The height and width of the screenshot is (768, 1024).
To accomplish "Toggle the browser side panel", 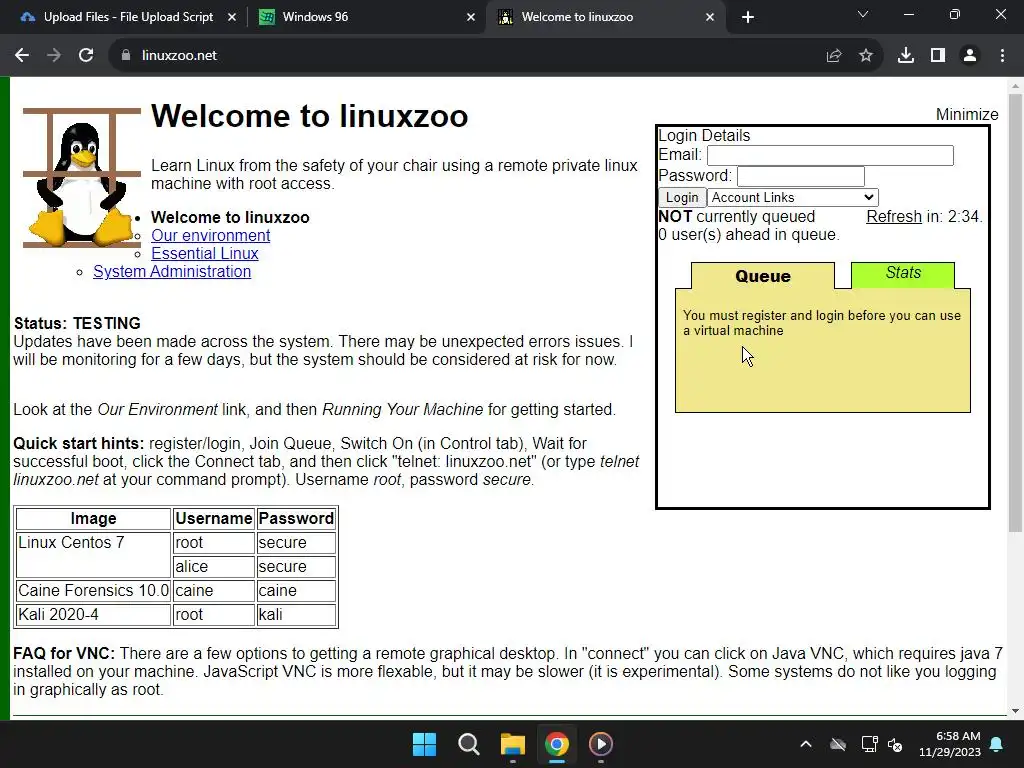I will (938, 56).
